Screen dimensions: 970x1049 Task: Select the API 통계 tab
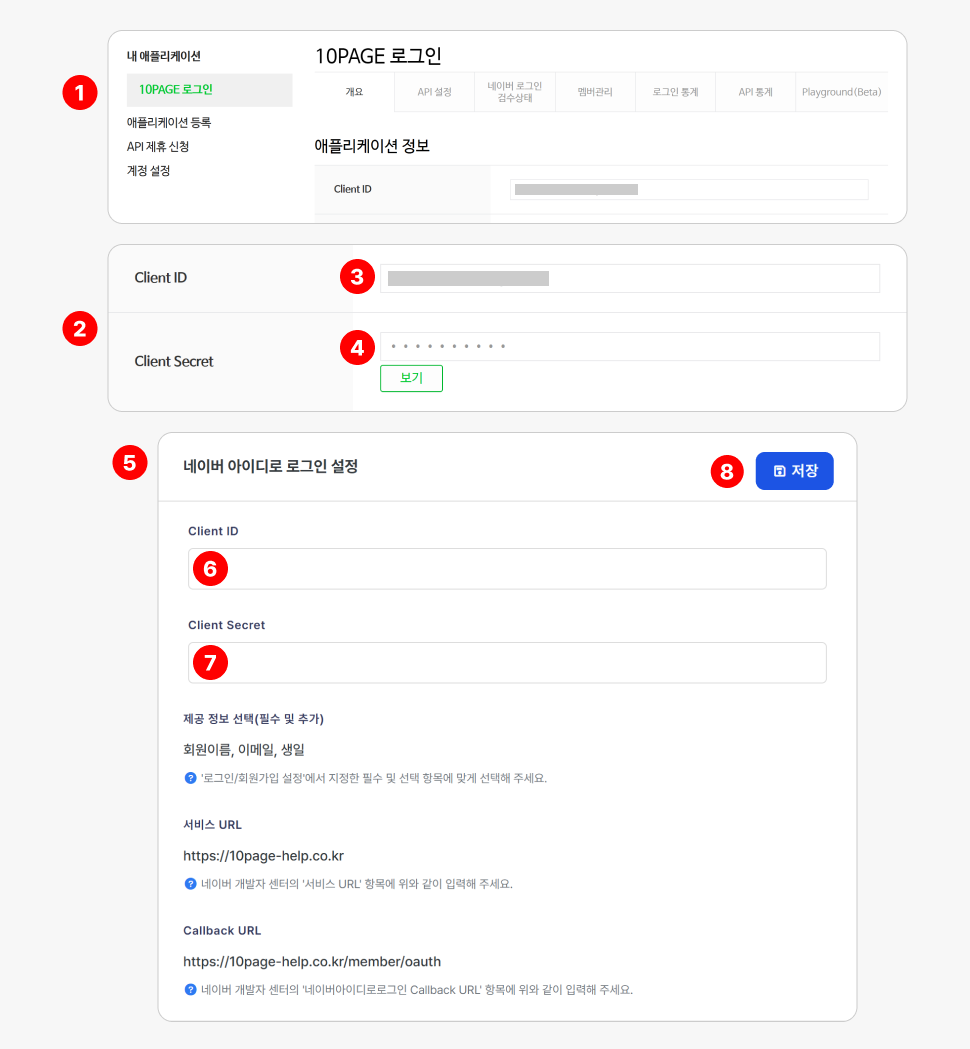click(755, 92)
